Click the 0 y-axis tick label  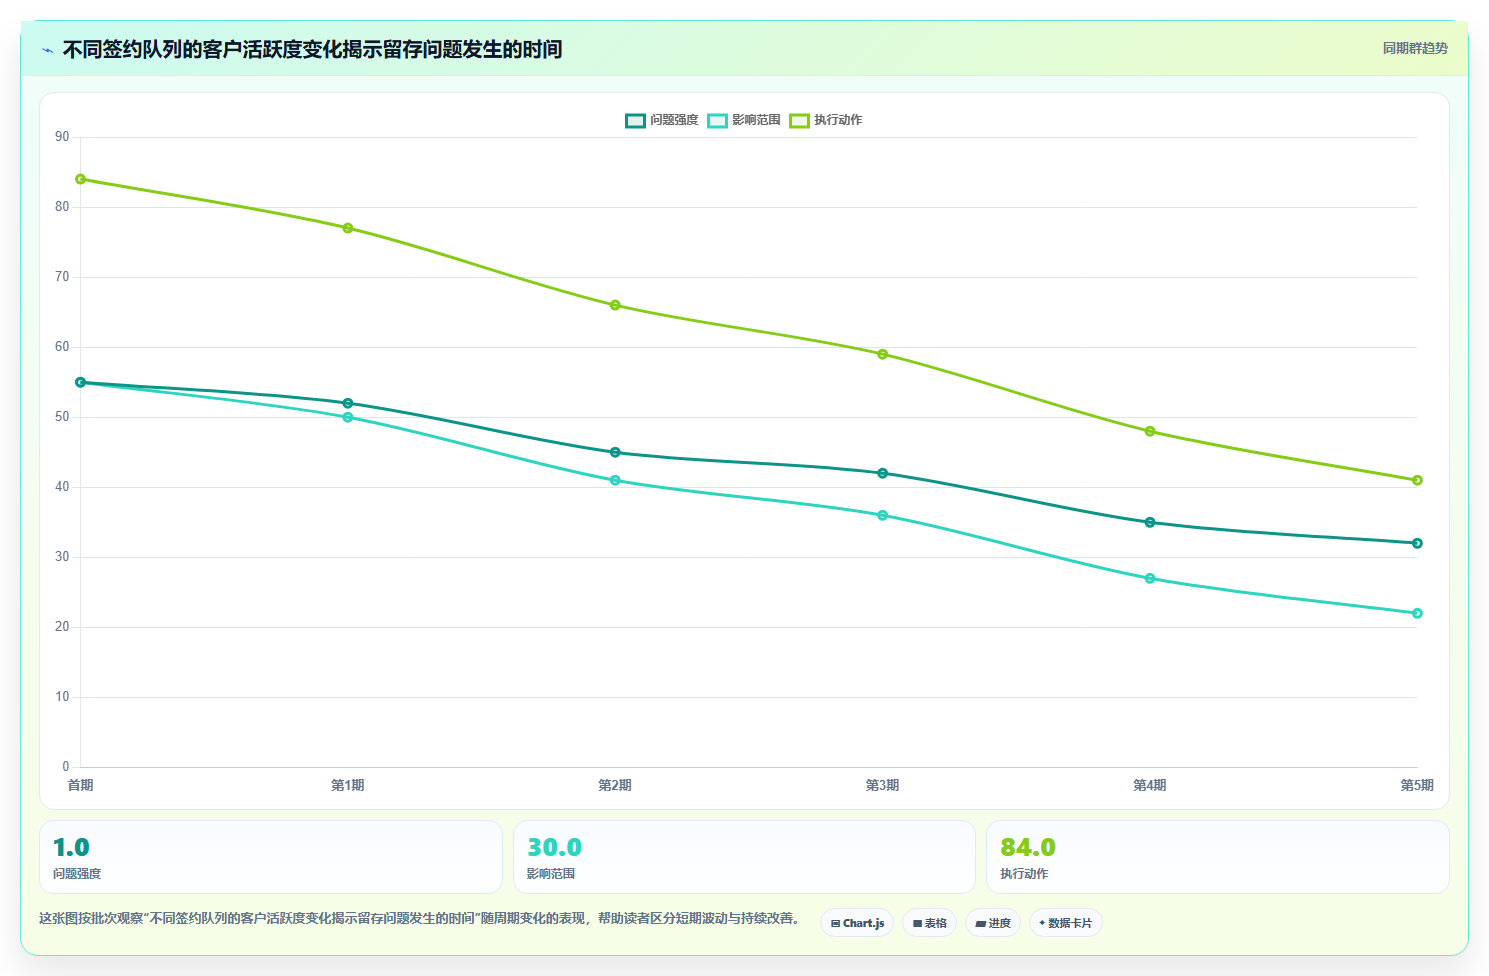point(66,767)
